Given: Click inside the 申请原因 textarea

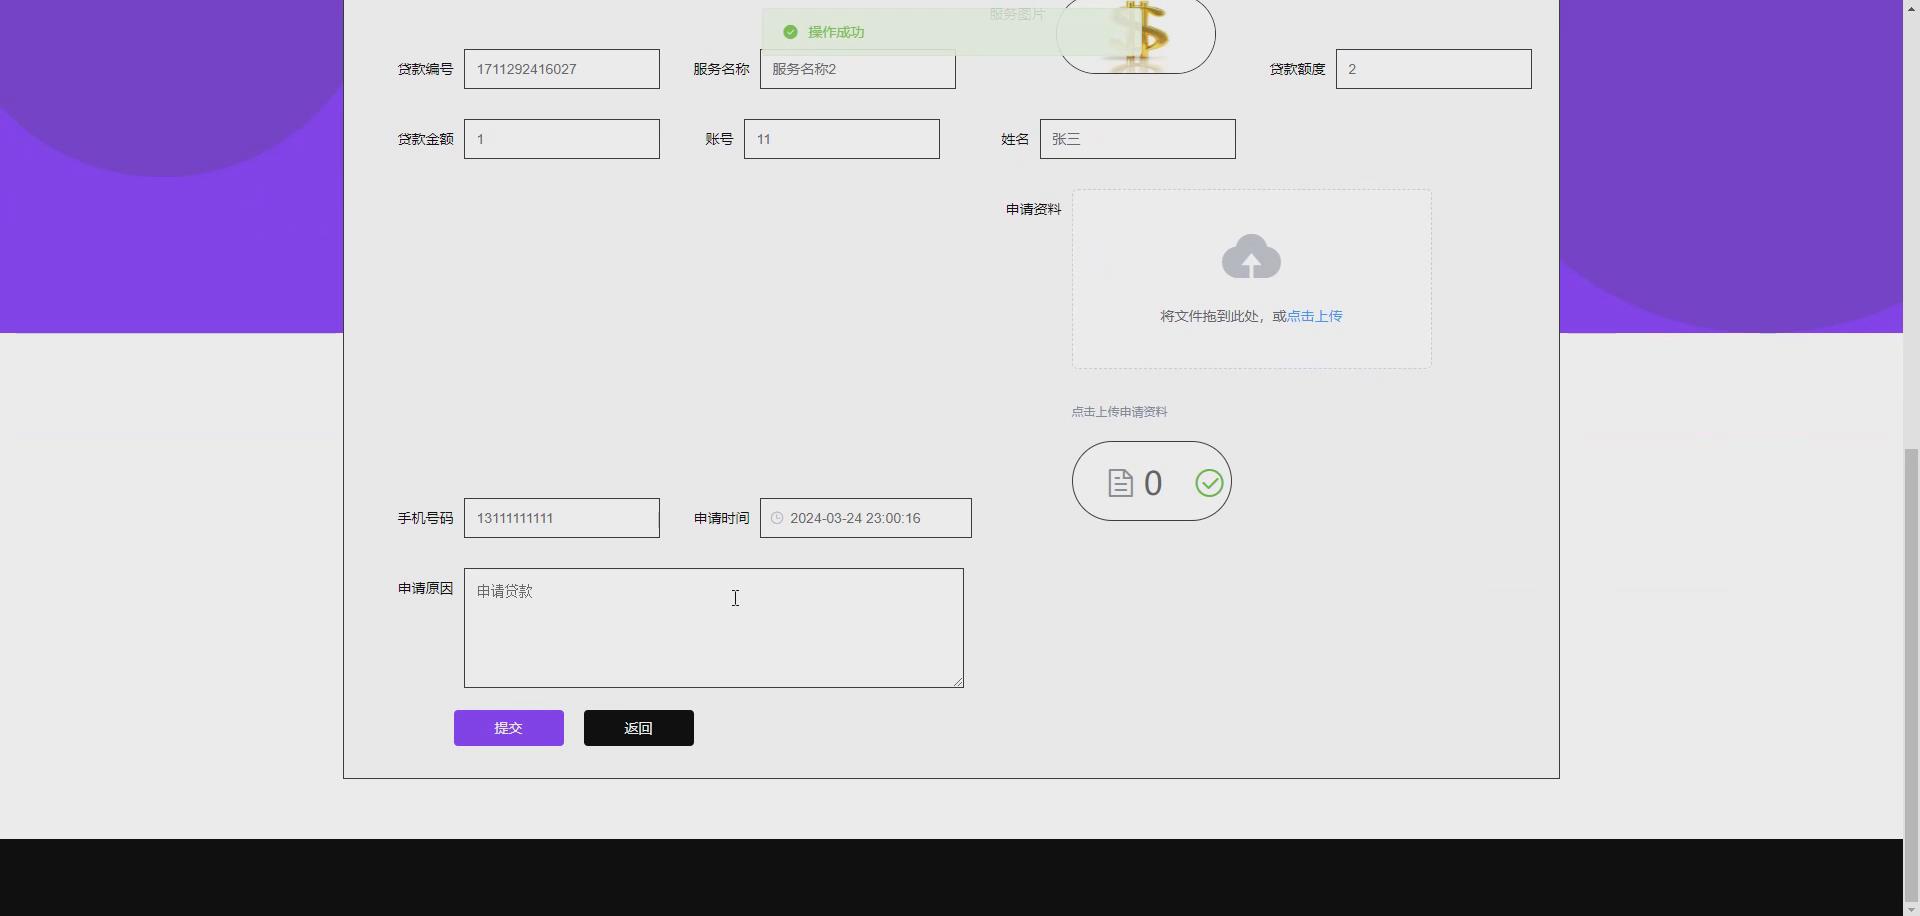Looking at the screenshot, I should click(x=713, y=627).
